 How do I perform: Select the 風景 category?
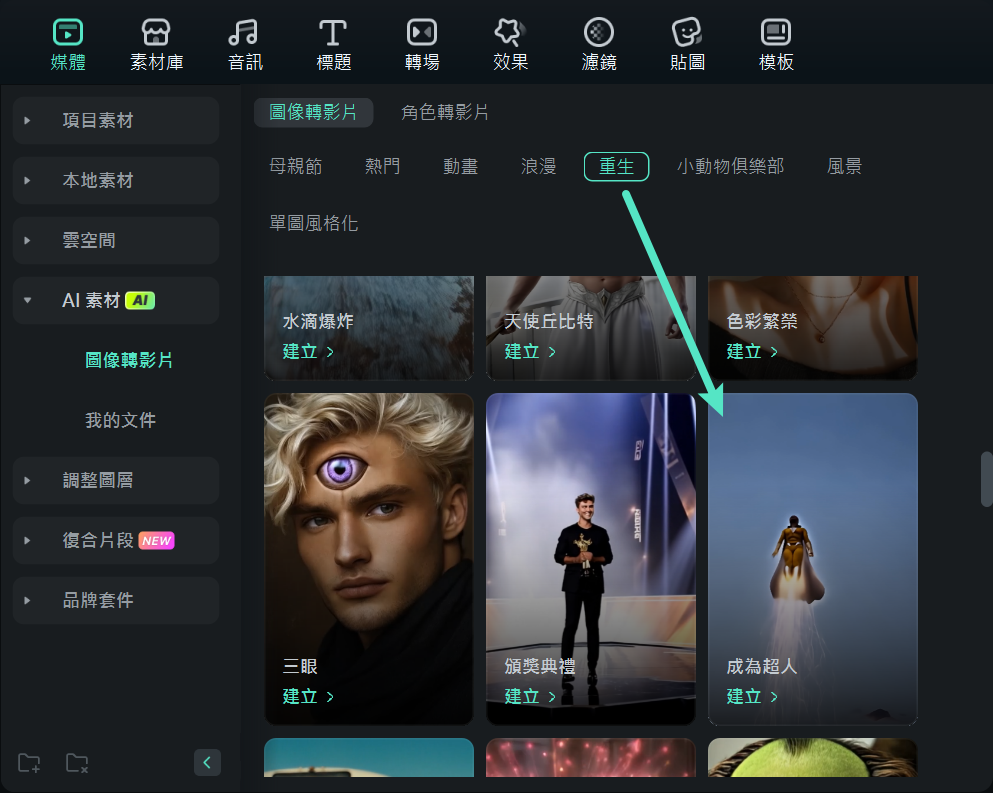pyautogui.click(x=844, y=167)
